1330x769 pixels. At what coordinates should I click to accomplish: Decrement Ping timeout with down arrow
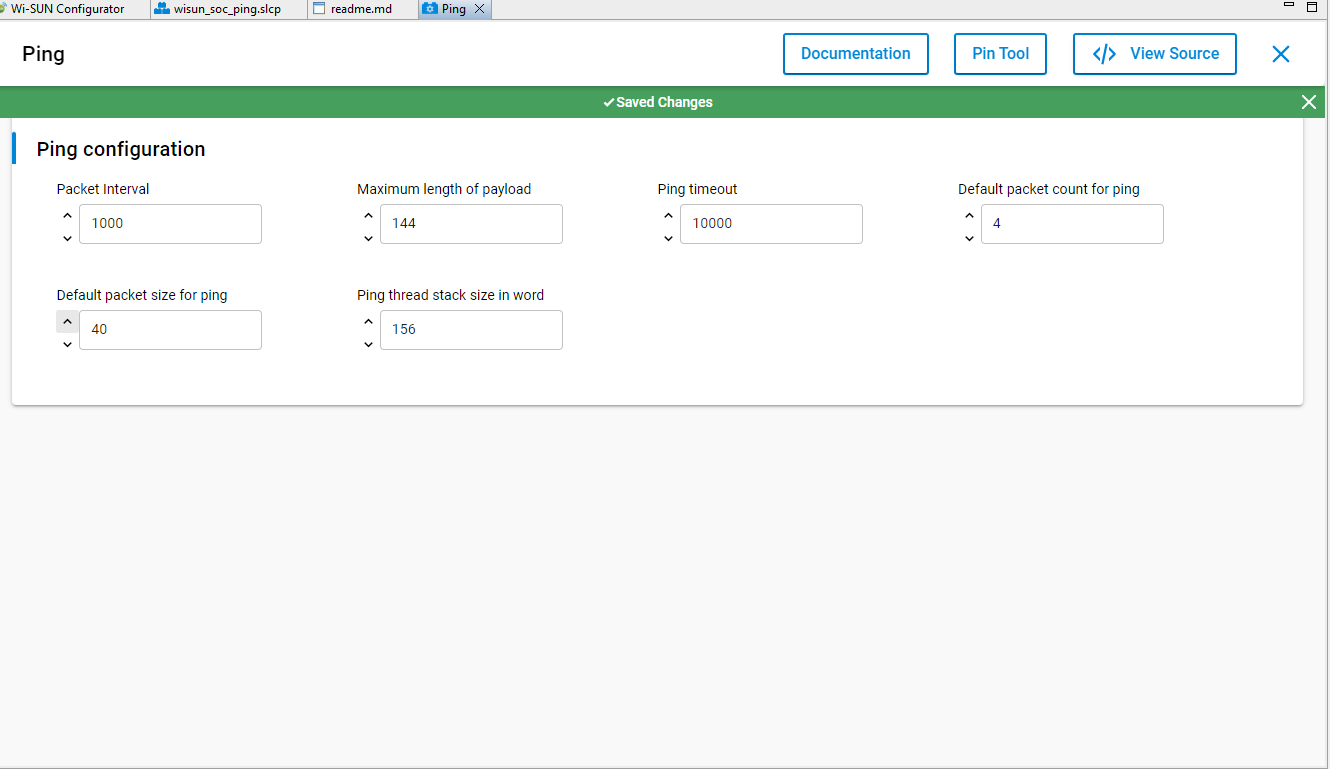[x=668, y=238]
